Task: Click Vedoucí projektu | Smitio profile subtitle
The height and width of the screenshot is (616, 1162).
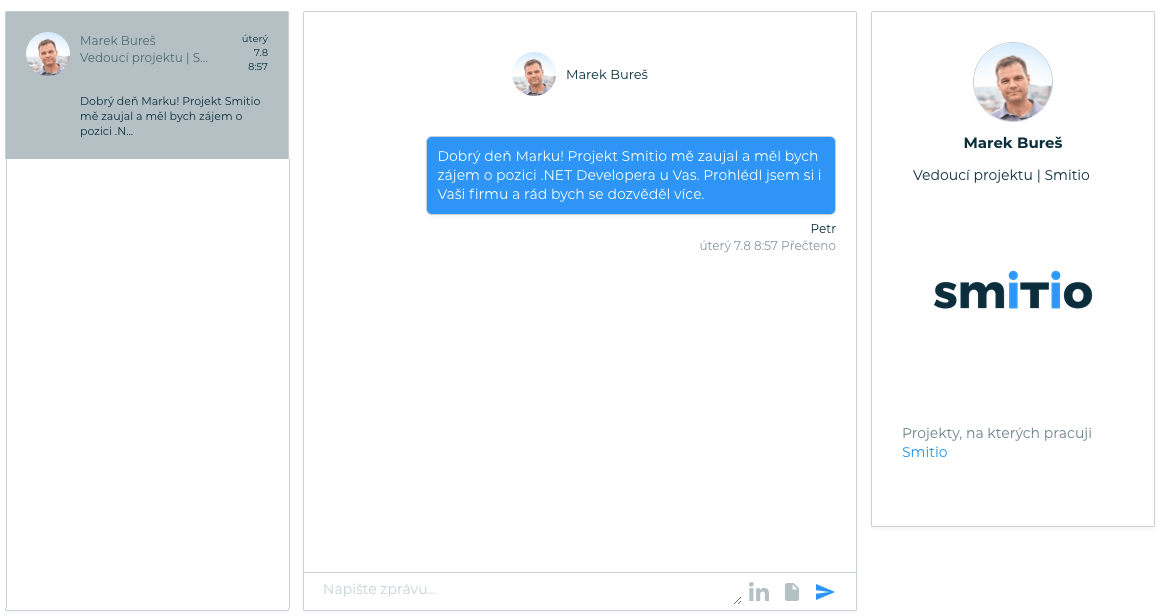Action: [x=1001, y=176]
